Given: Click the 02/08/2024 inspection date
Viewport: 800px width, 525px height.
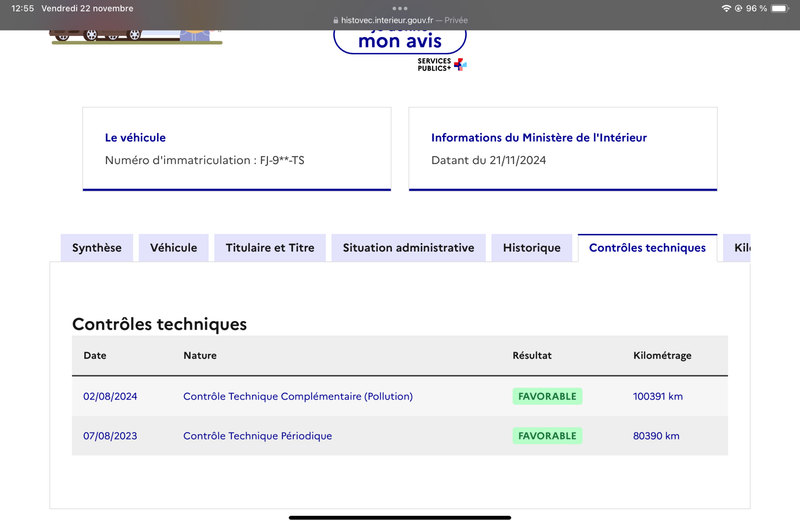Looking at the screenshot, I should click(110, 396).
